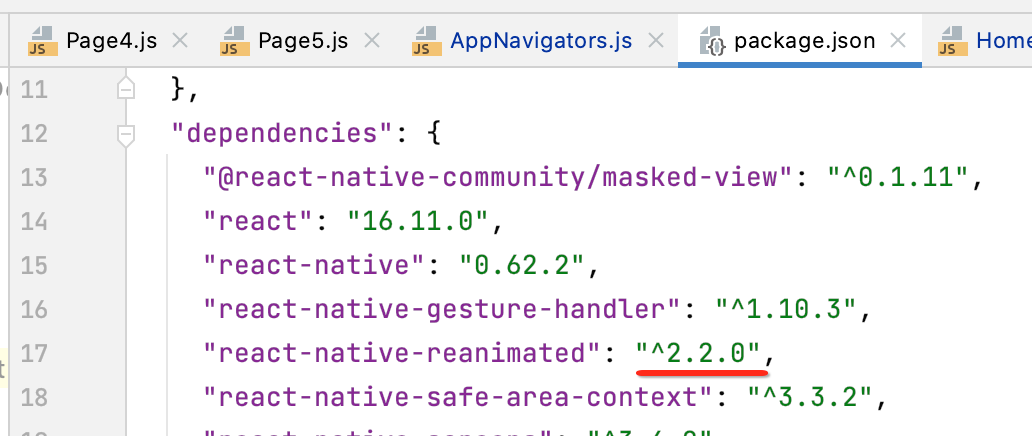The height and width of the screenshot is (436, 1032).
Task: Open the AppNavigators.js tab
Action: (540, 41)
